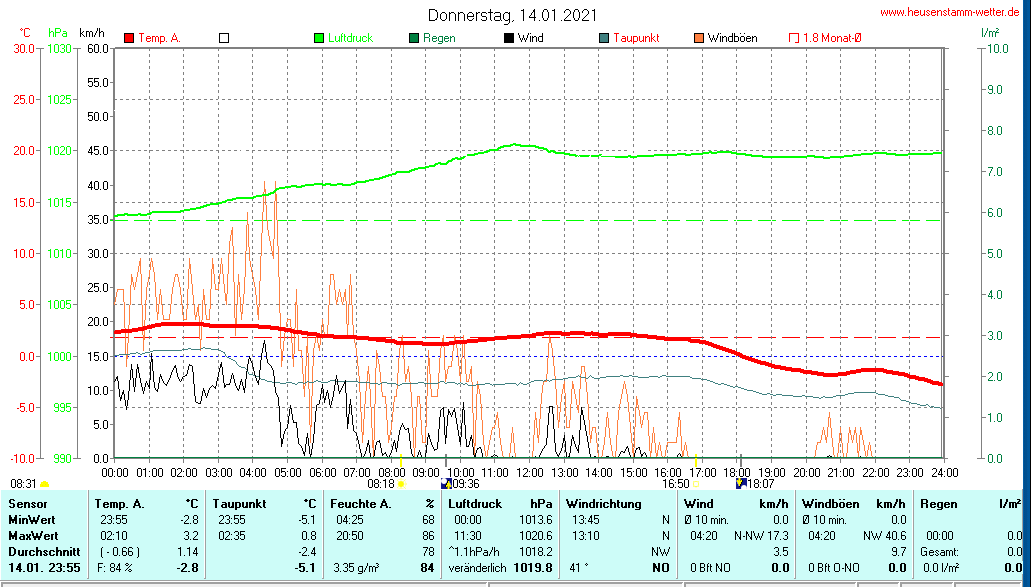Click the average dew point -2.4
Viewport: 1034px width, 587px height.
coord(307,551)
